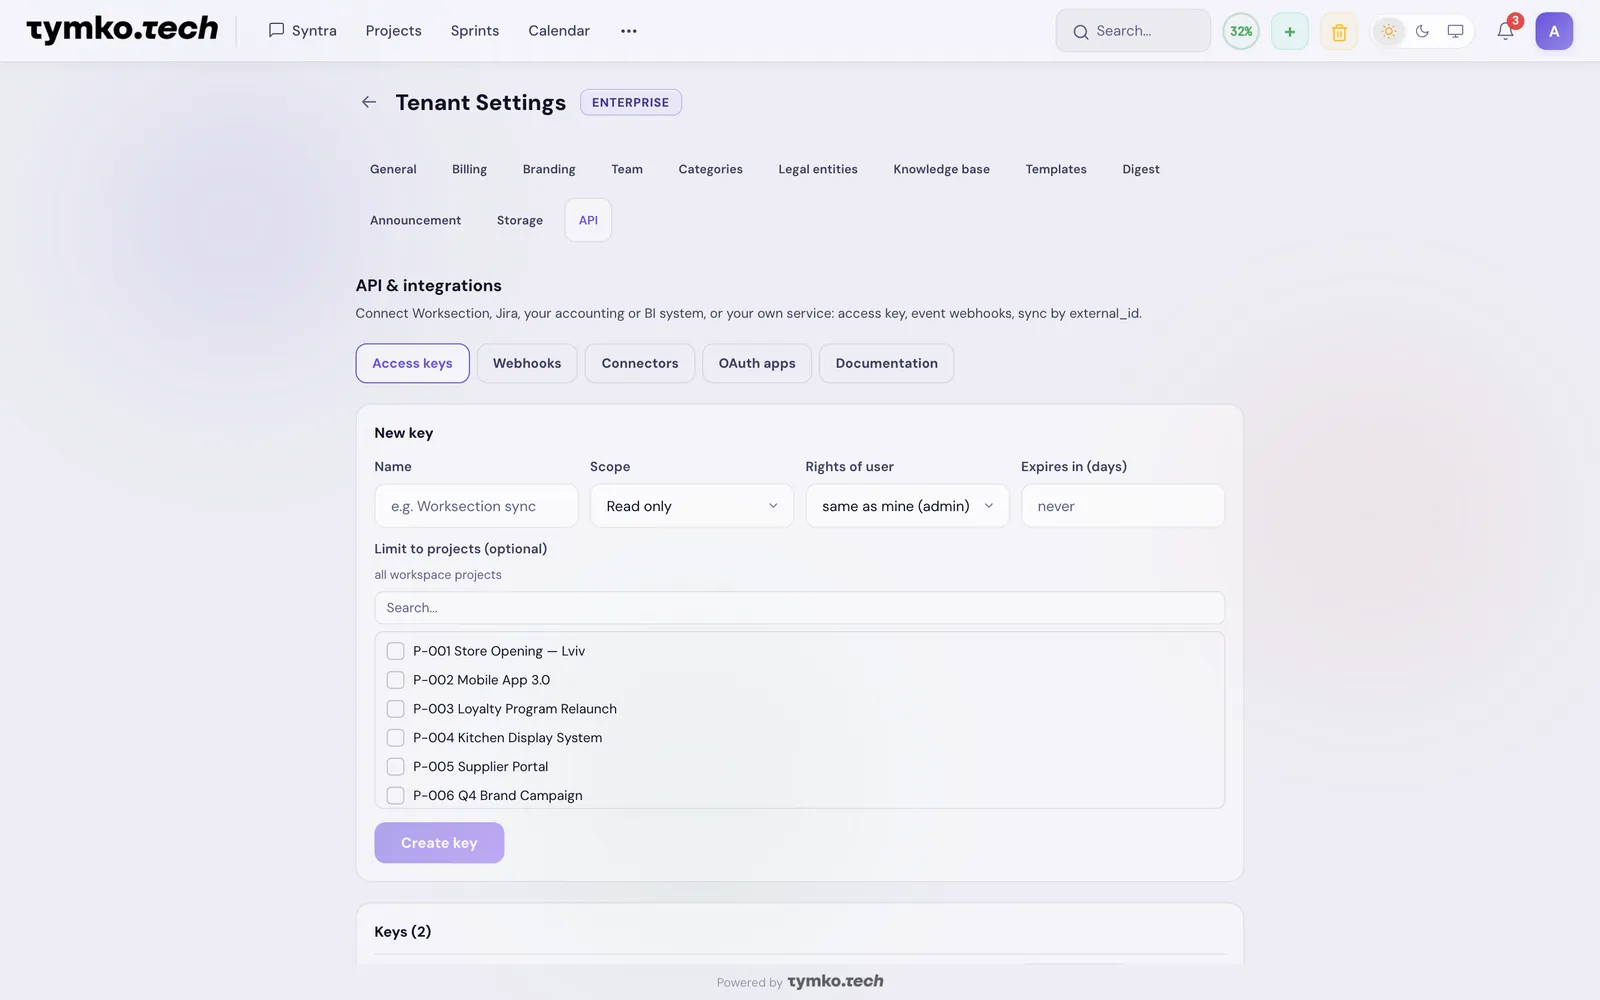Open the Documentation section

tap(886, 363)
